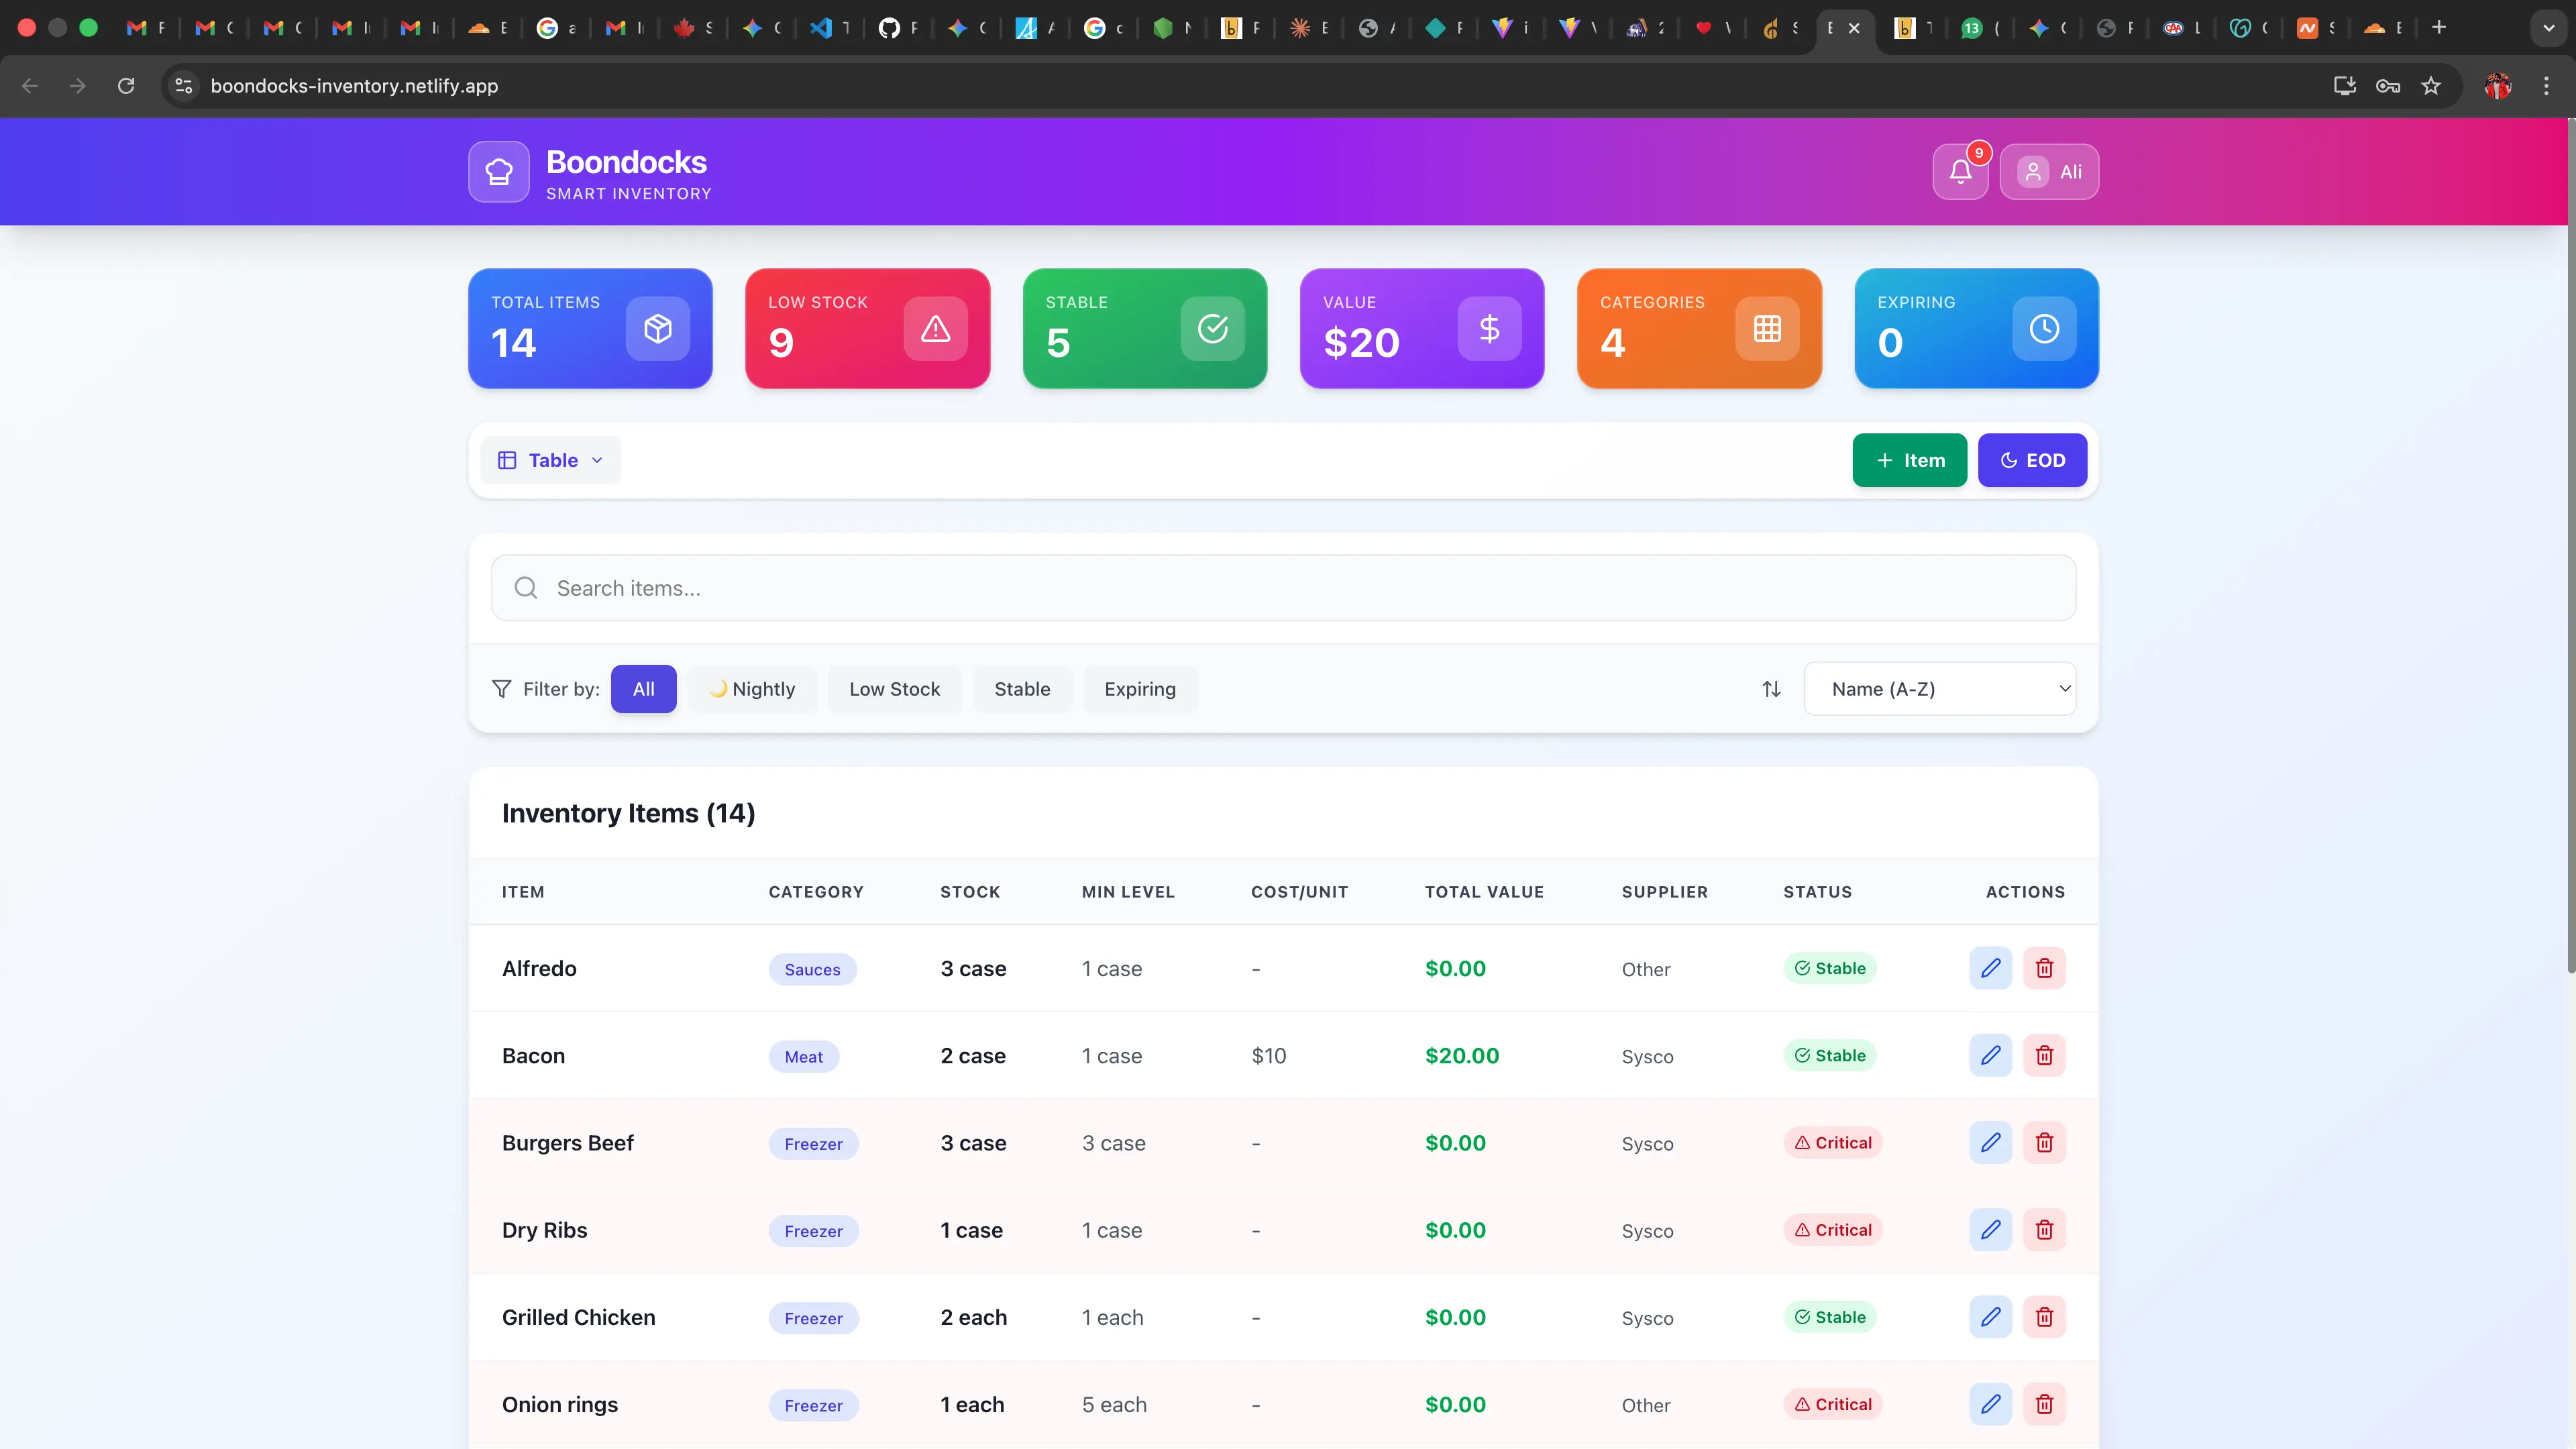Click edit pencil for Burgers Beef
The width and height of the screenshot is (2576, 1449).
coord(1990,1142)
